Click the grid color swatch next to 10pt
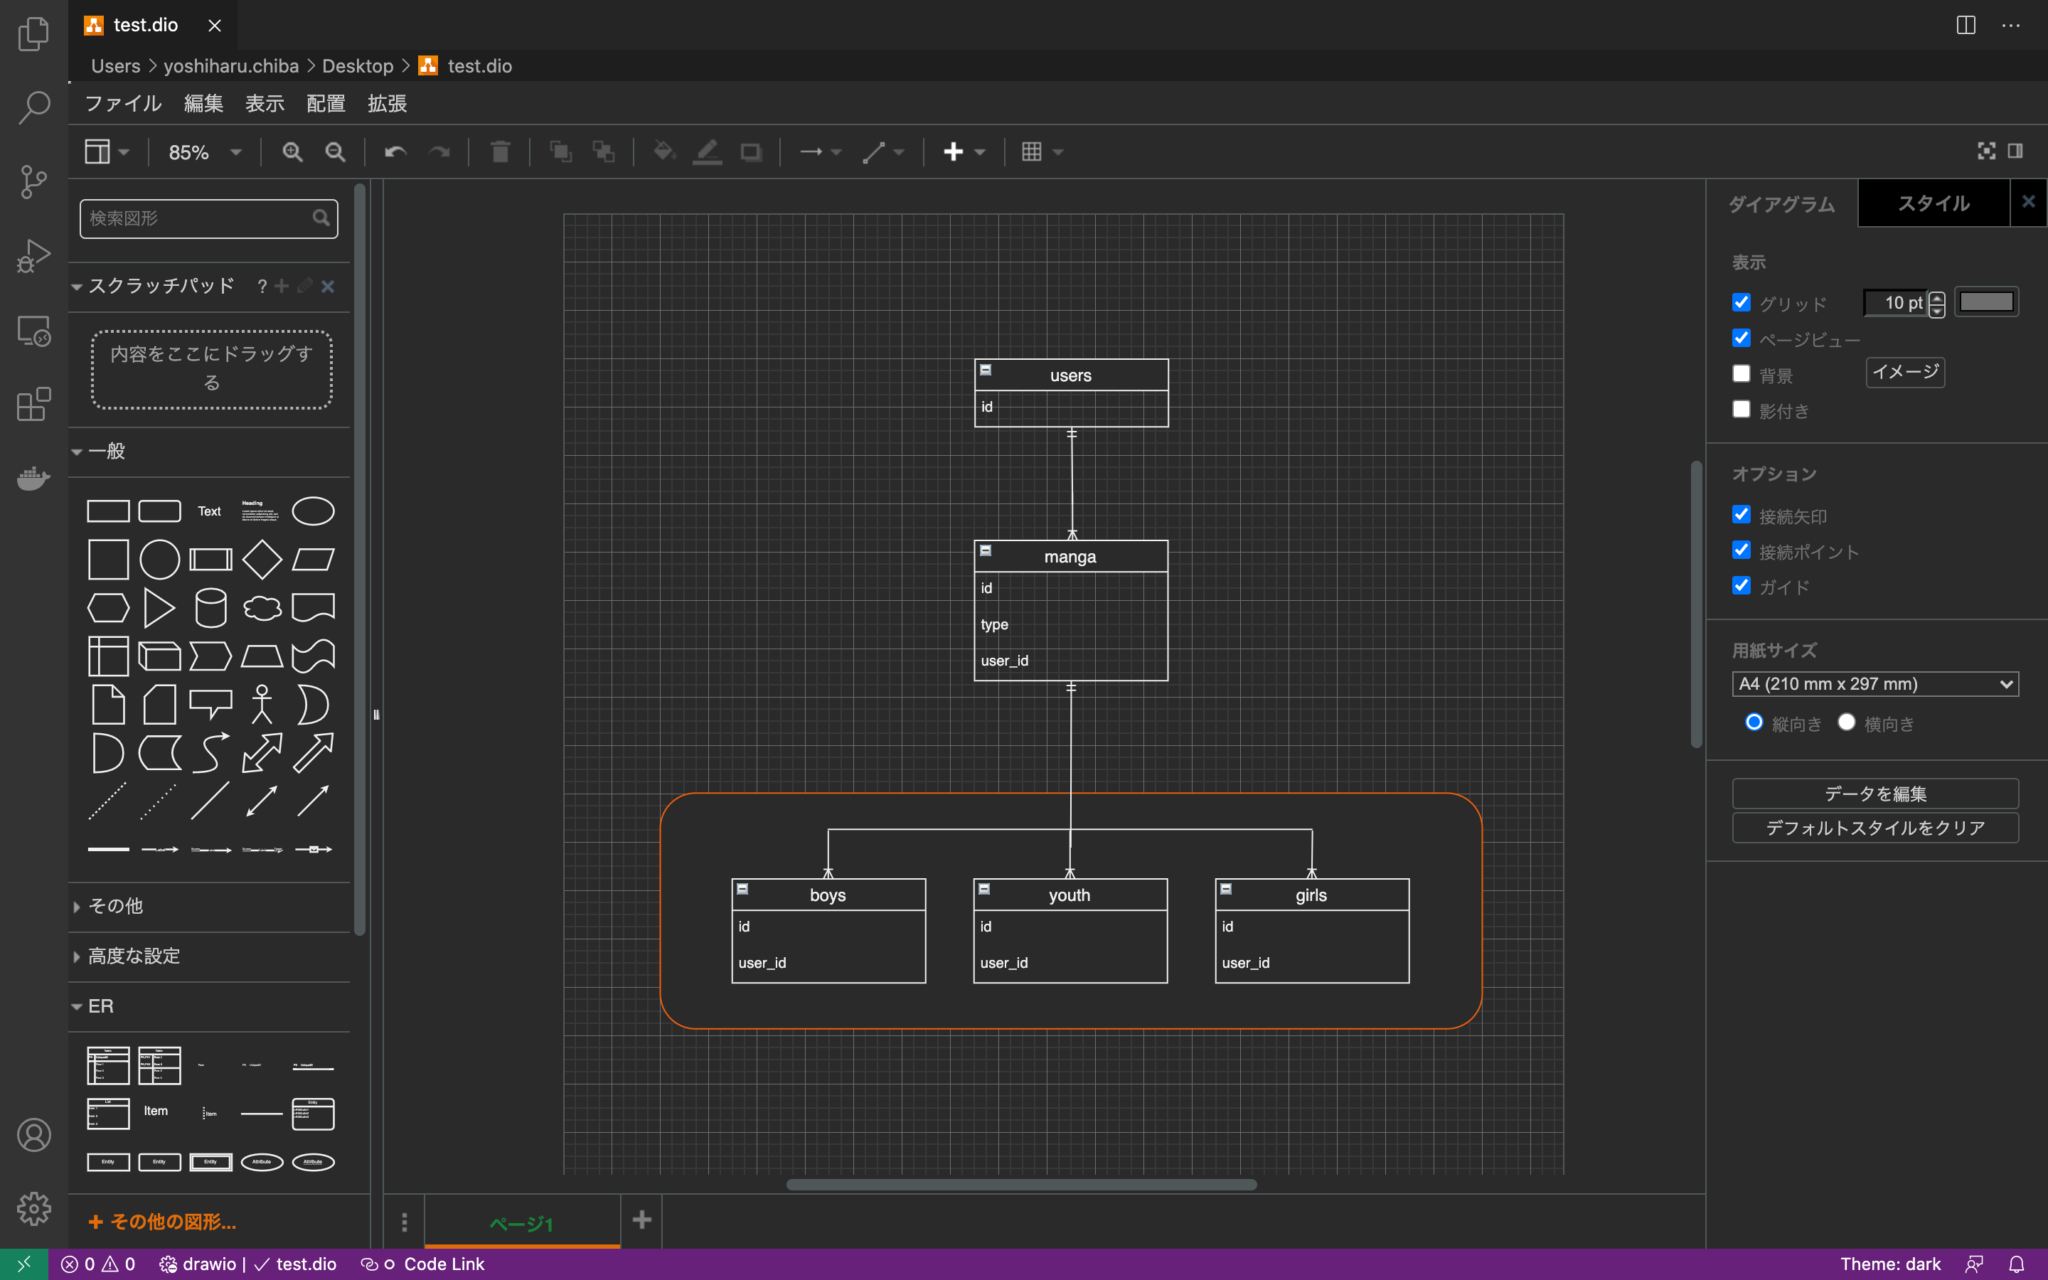 coord(1985,301)
